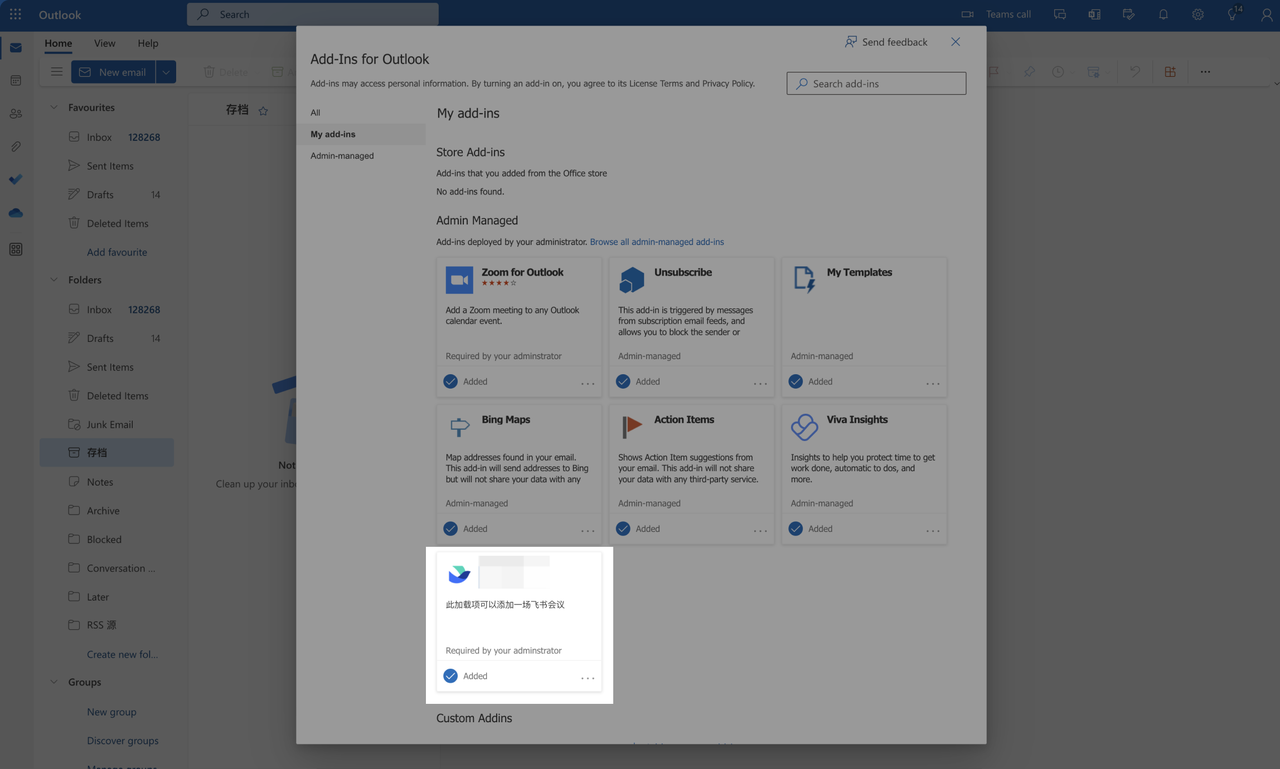Open Settings gear in top bar
Viewport: 1280px width, 769px height.
pyautogui.click(x=1197, y=14)
